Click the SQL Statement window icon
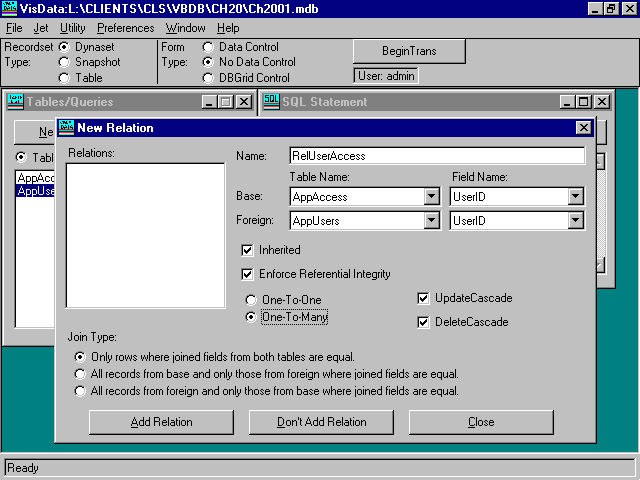640x480 pixels. tap(271, 101)
